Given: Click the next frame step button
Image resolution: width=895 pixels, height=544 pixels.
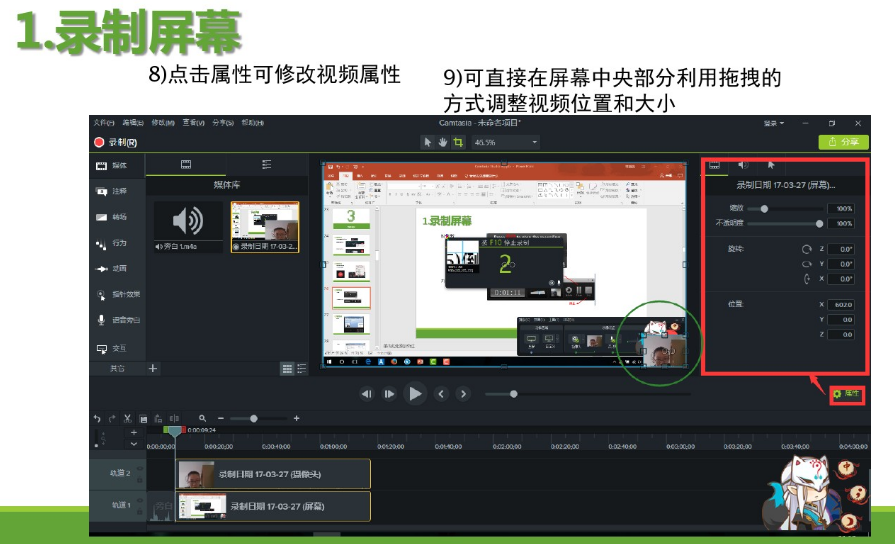Looking at the screenshot, I should tap(389, 394).
